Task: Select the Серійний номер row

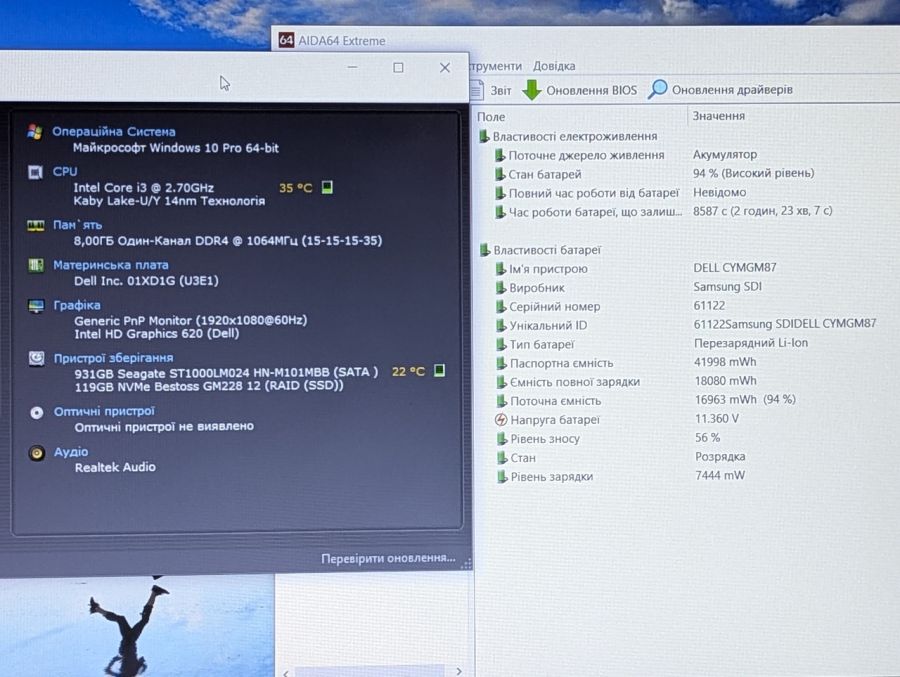Action: click(610, 306)
